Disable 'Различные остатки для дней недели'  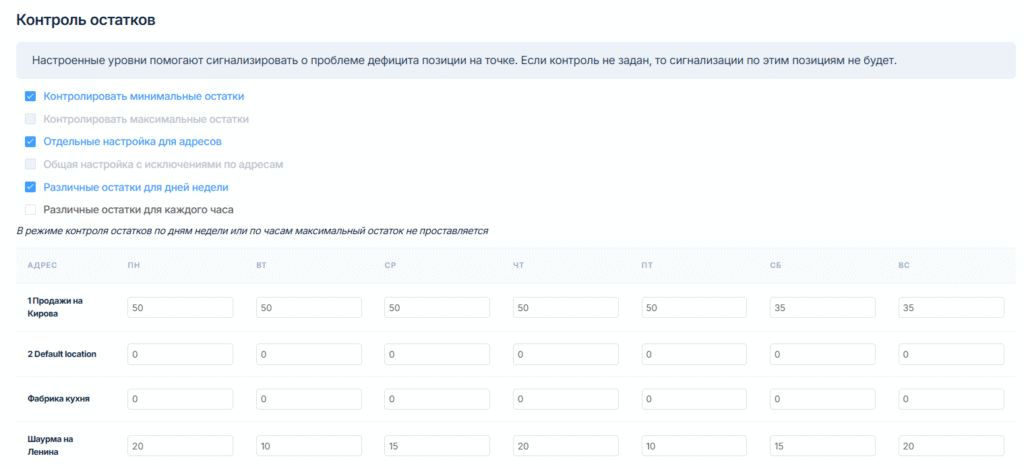[x=31, y=187]
